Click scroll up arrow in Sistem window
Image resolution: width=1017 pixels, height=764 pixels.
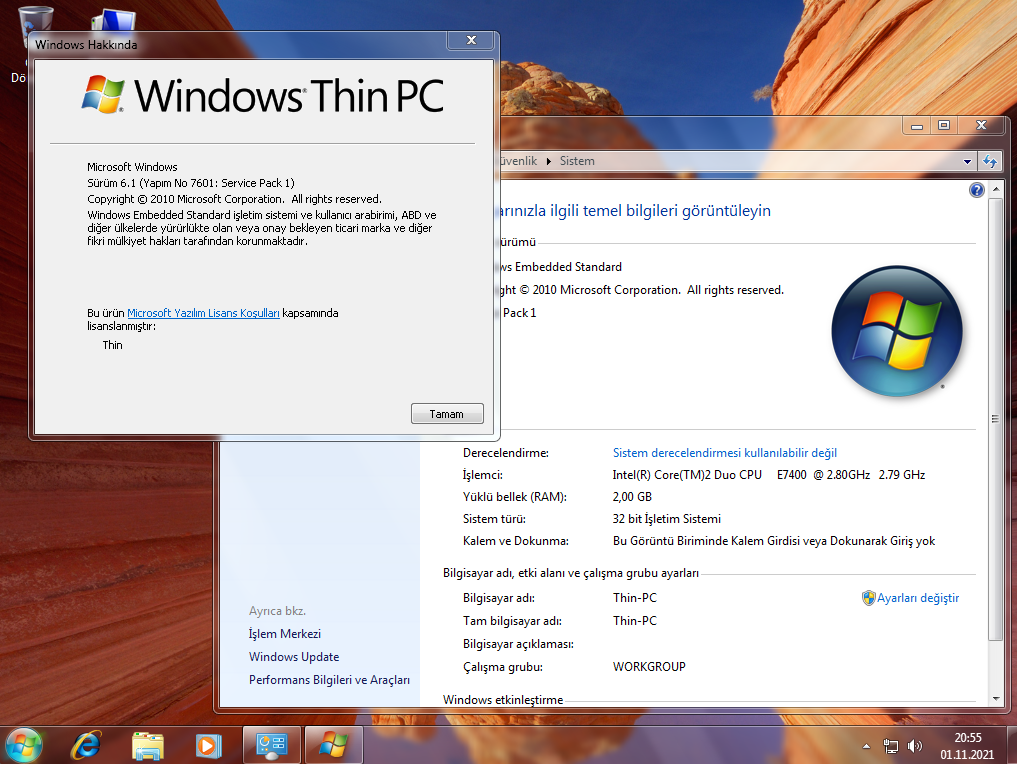pyautogui.click(x=996, y=189)
